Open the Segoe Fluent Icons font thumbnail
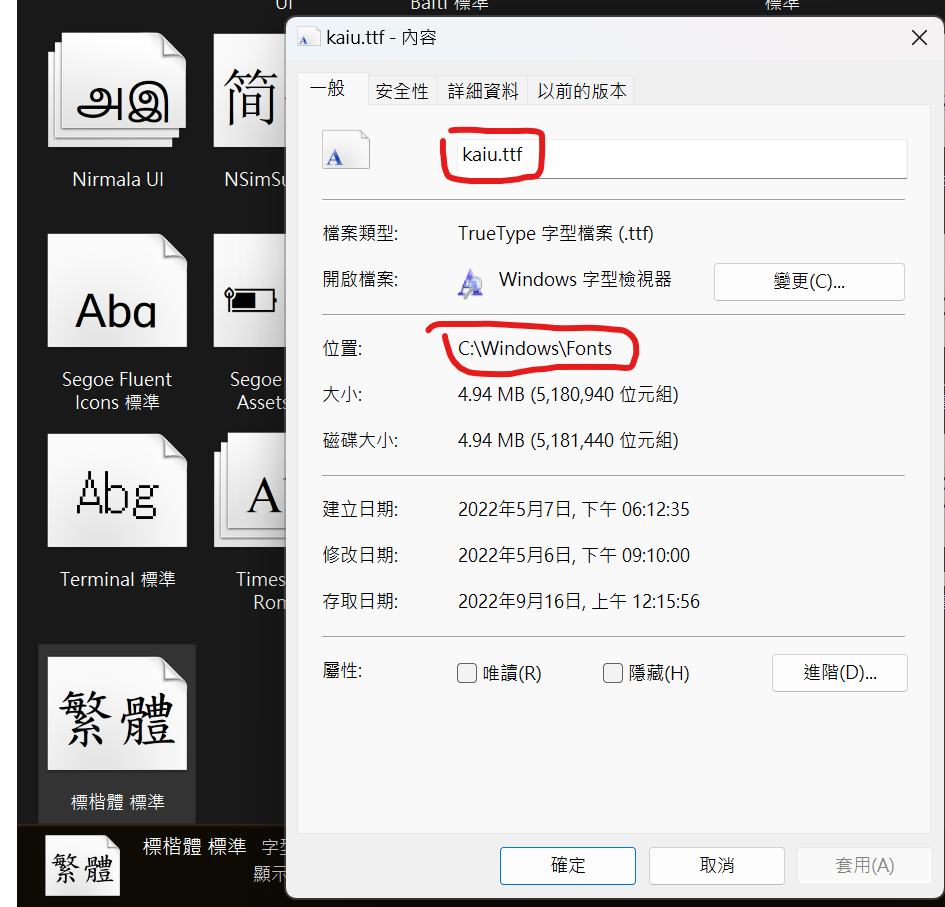Image resolution: width=945 pixels, height=907 pixels. [117, 290]
